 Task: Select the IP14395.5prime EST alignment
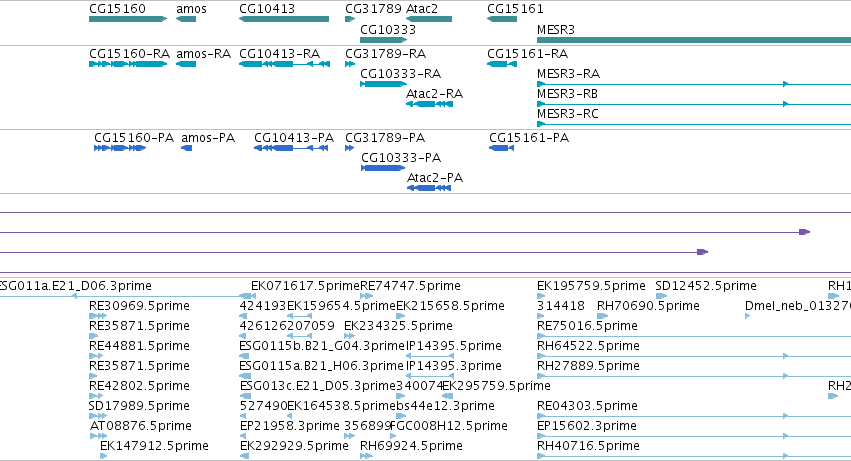[x=430, y=356]
